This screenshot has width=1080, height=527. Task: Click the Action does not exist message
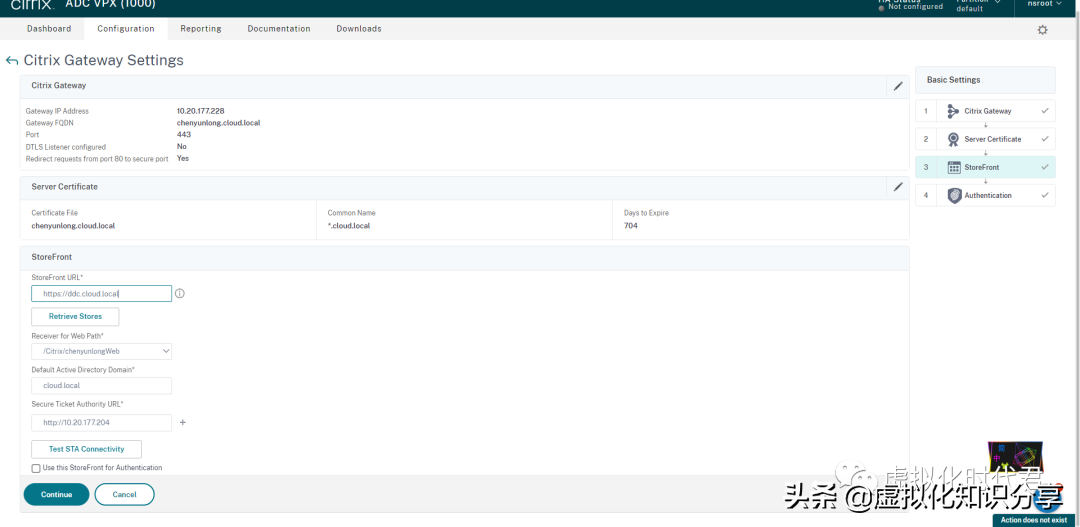[x=1032, y=520]
